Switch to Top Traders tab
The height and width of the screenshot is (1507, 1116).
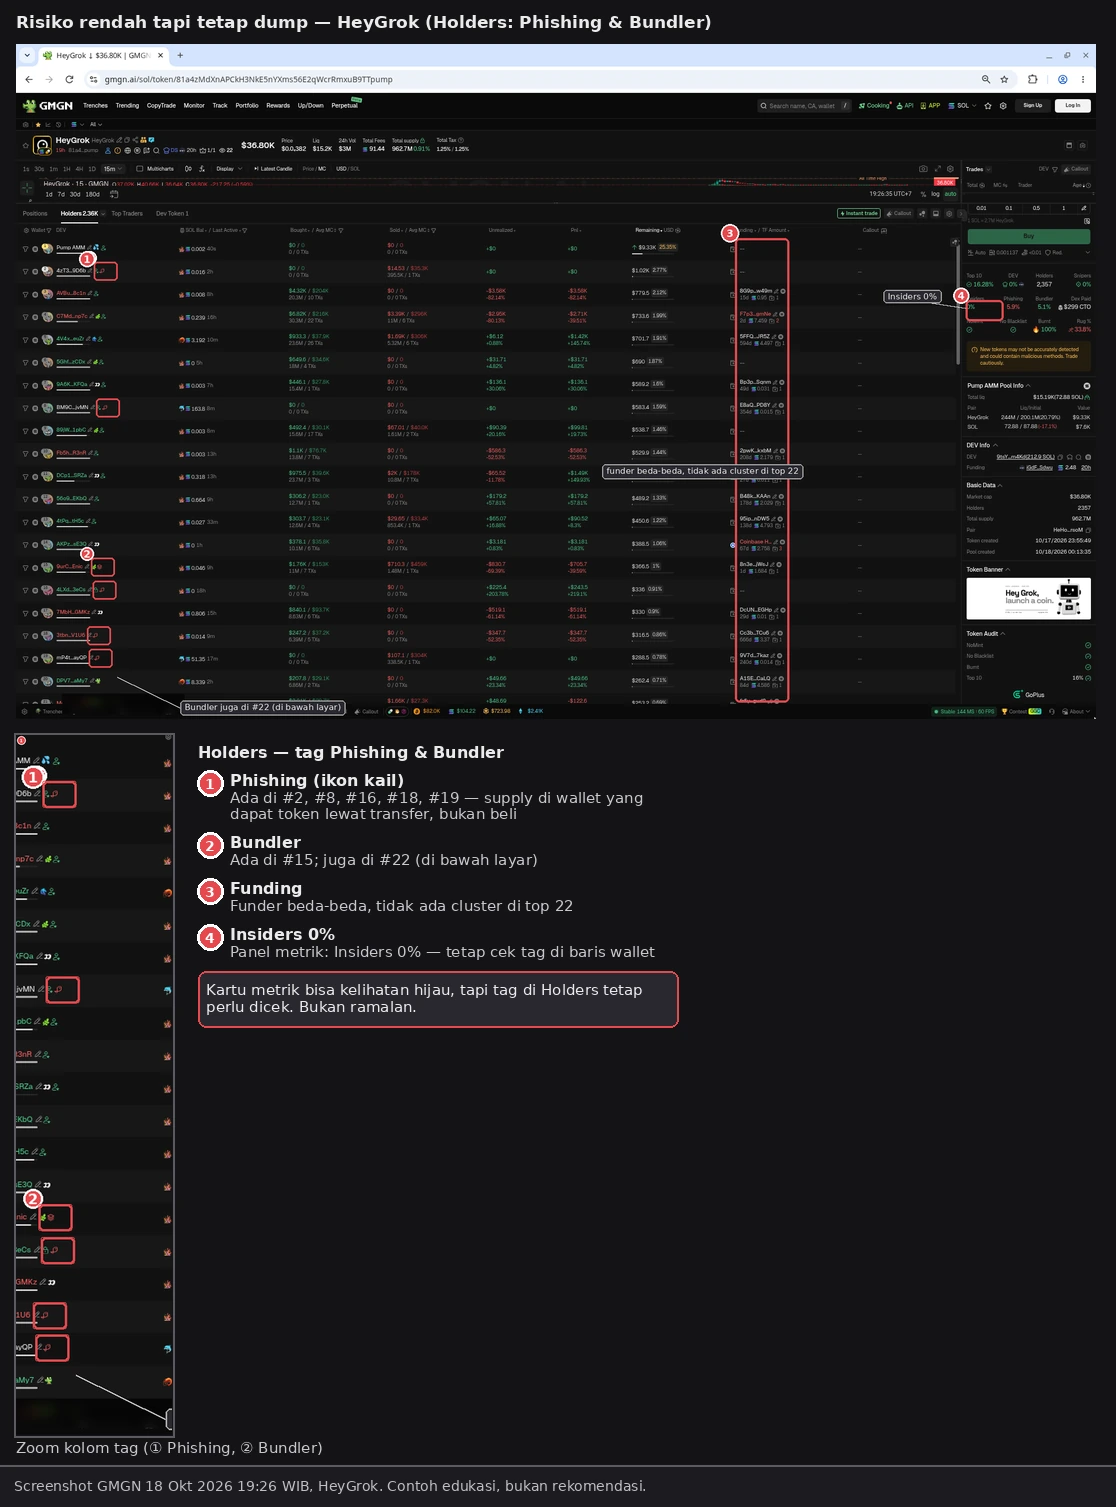[x=127, y=213]
